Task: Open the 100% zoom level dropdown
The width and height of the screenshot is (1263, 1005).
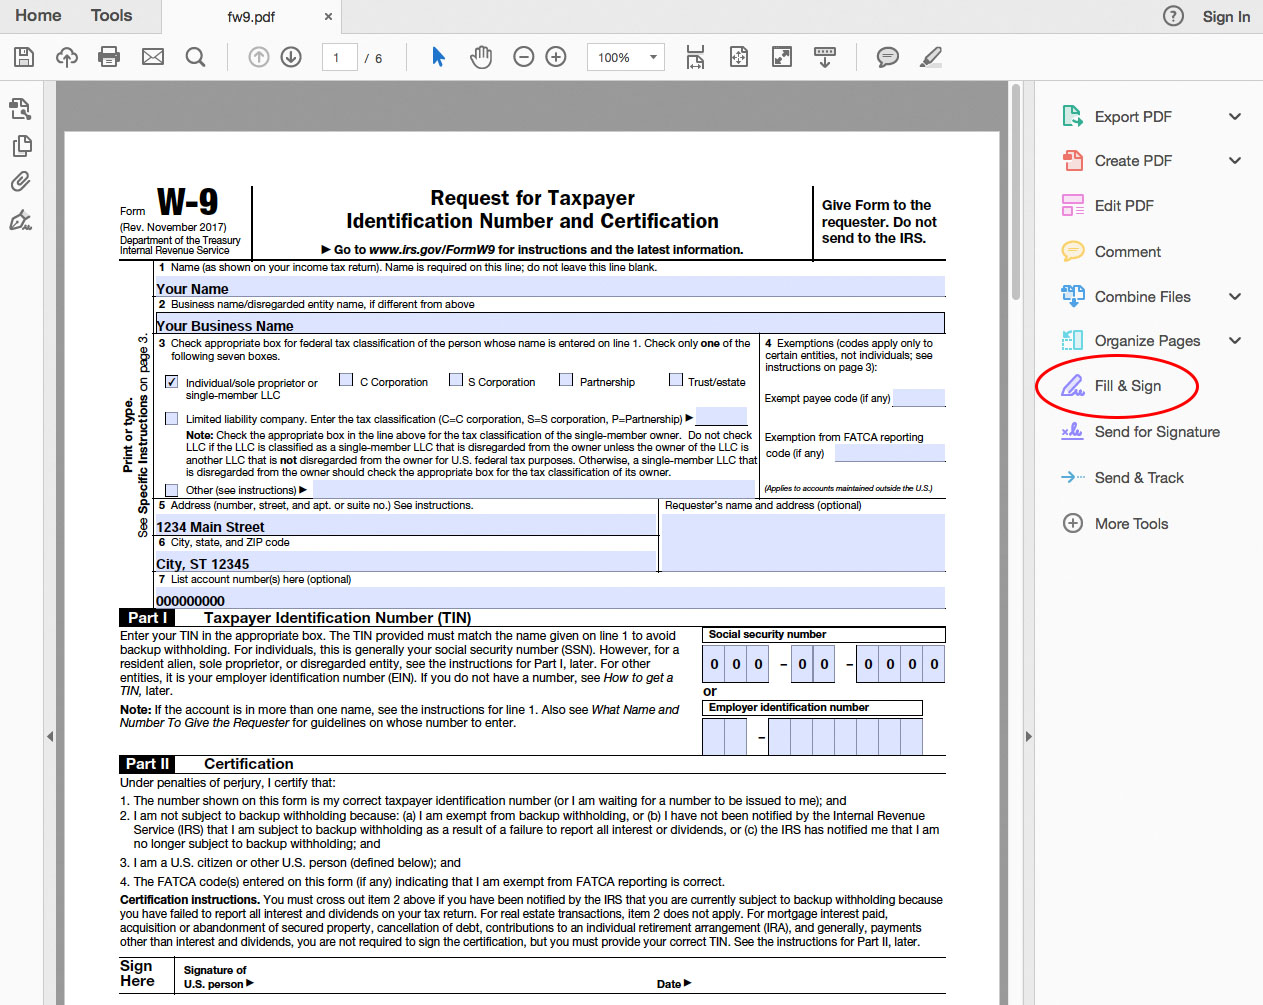Action: 627,57
